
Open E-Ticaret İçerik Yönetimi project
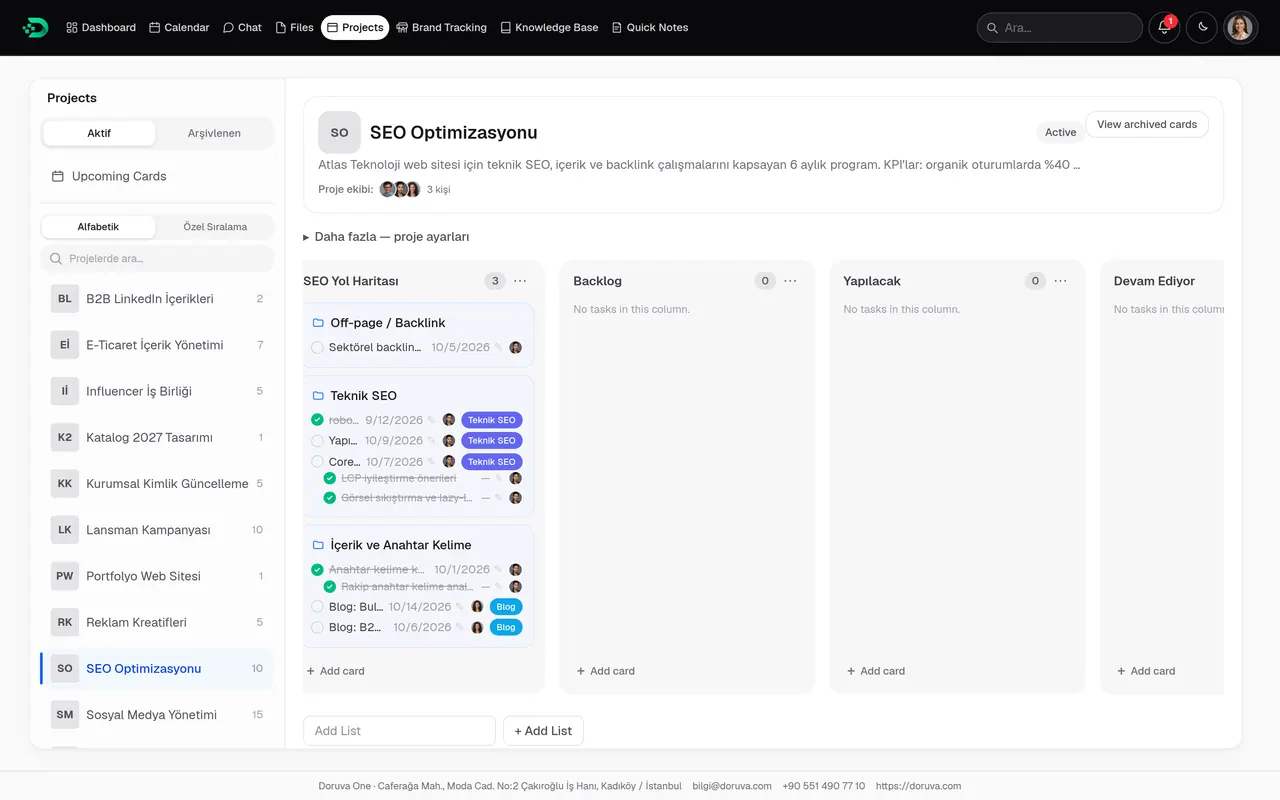157,345
